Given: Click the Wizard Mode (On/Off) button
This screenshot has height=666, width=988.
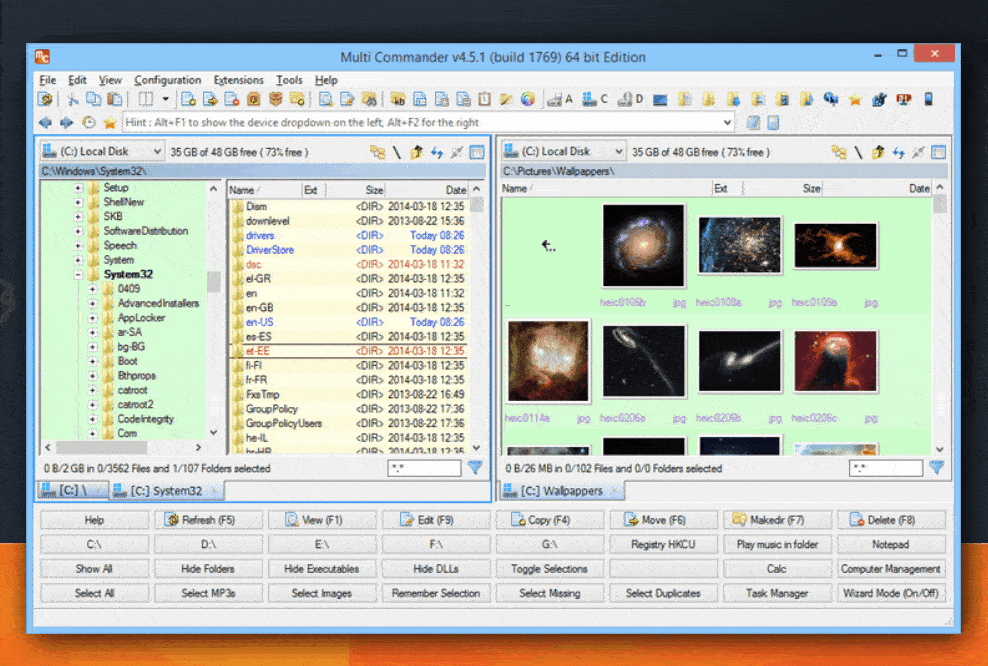Looking at the screenshot, I should click(891, 593).
